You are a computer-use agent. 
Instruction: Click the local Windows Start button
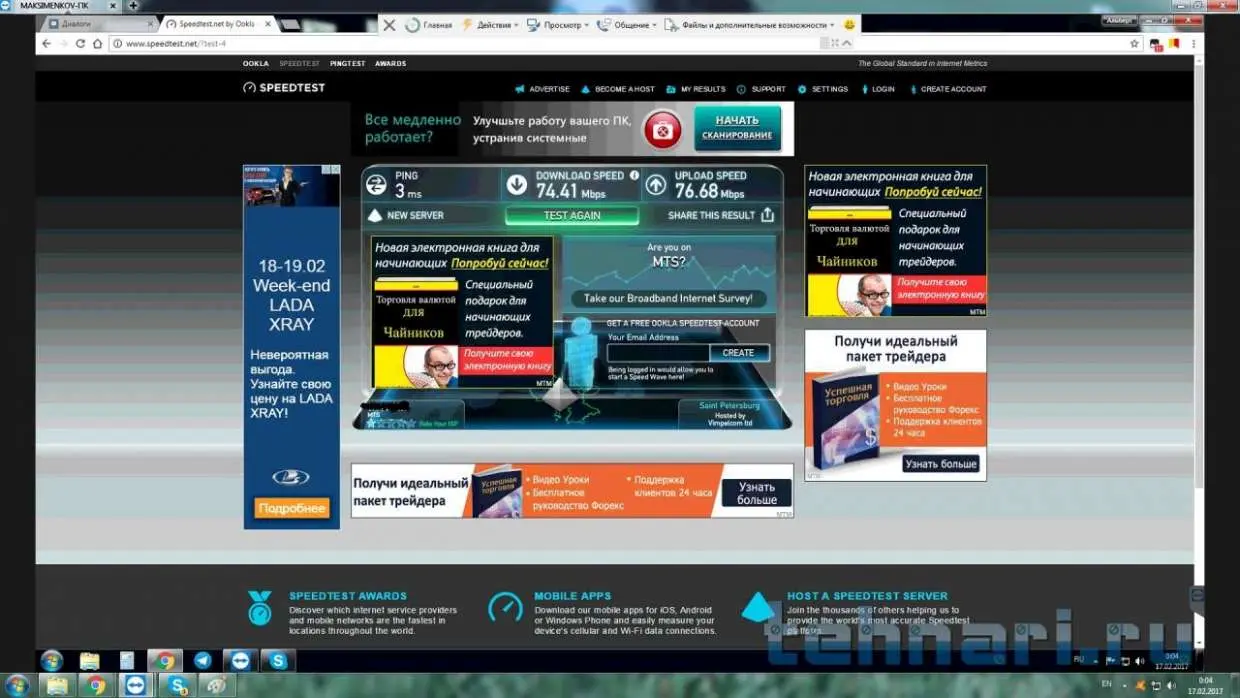point(17,685)
